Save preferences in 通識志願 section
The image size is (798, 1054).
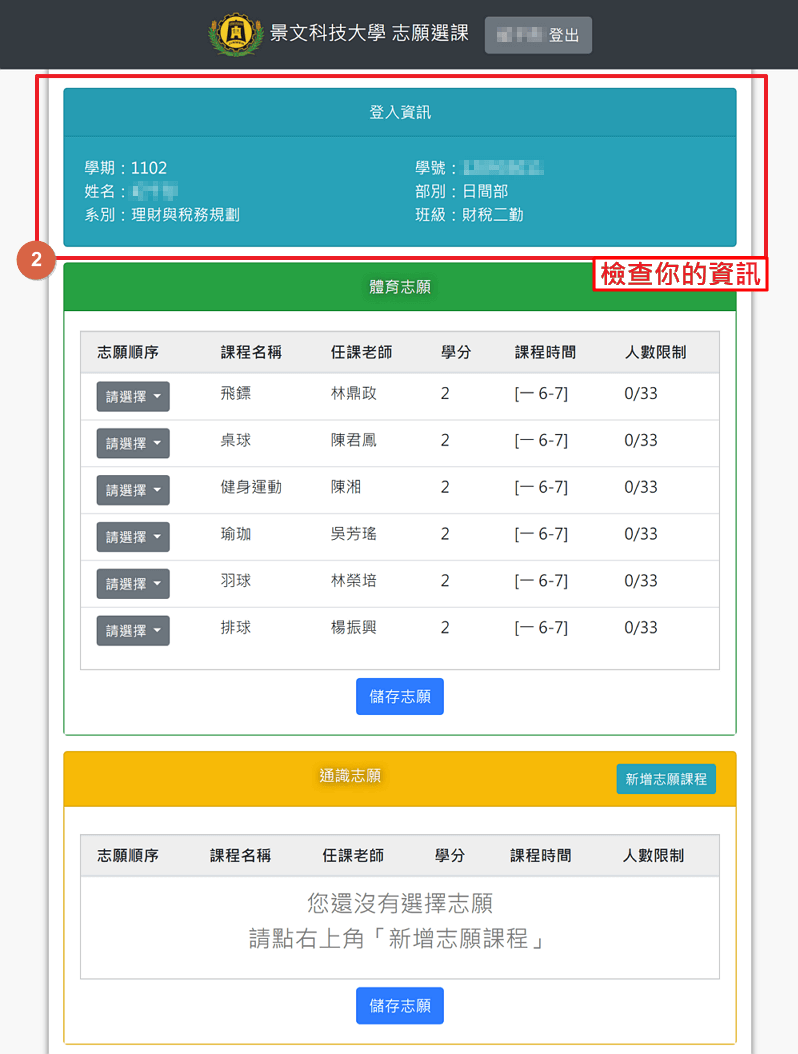[399, 1006]
